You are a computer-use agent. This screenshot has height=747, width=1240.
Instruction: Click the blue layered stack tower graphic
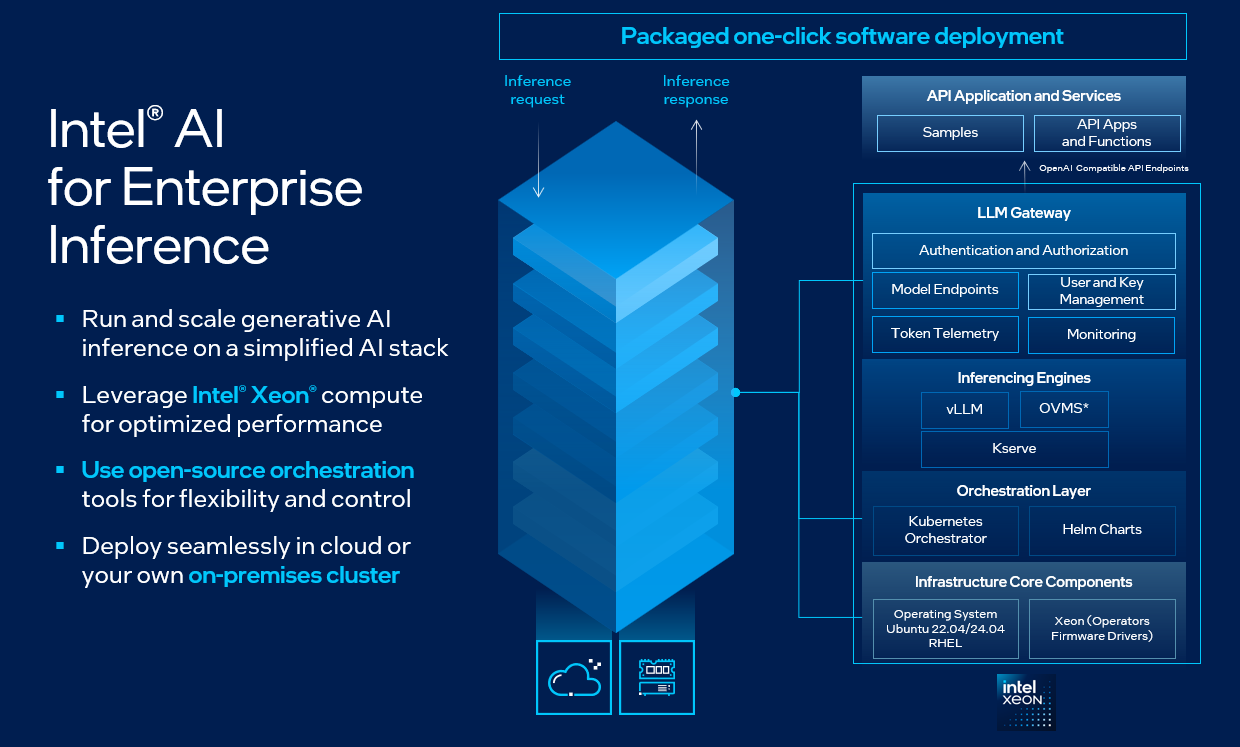tap(616, 376)
